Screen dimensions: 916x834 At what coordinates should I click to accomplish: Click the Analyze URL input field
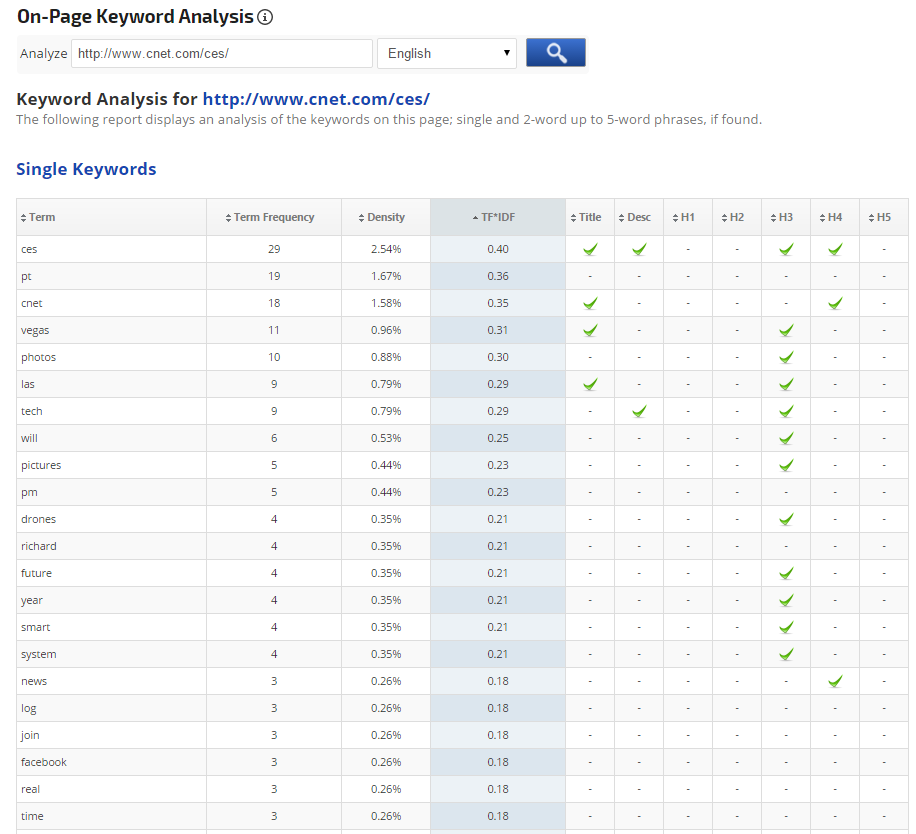tap(221, 53)
